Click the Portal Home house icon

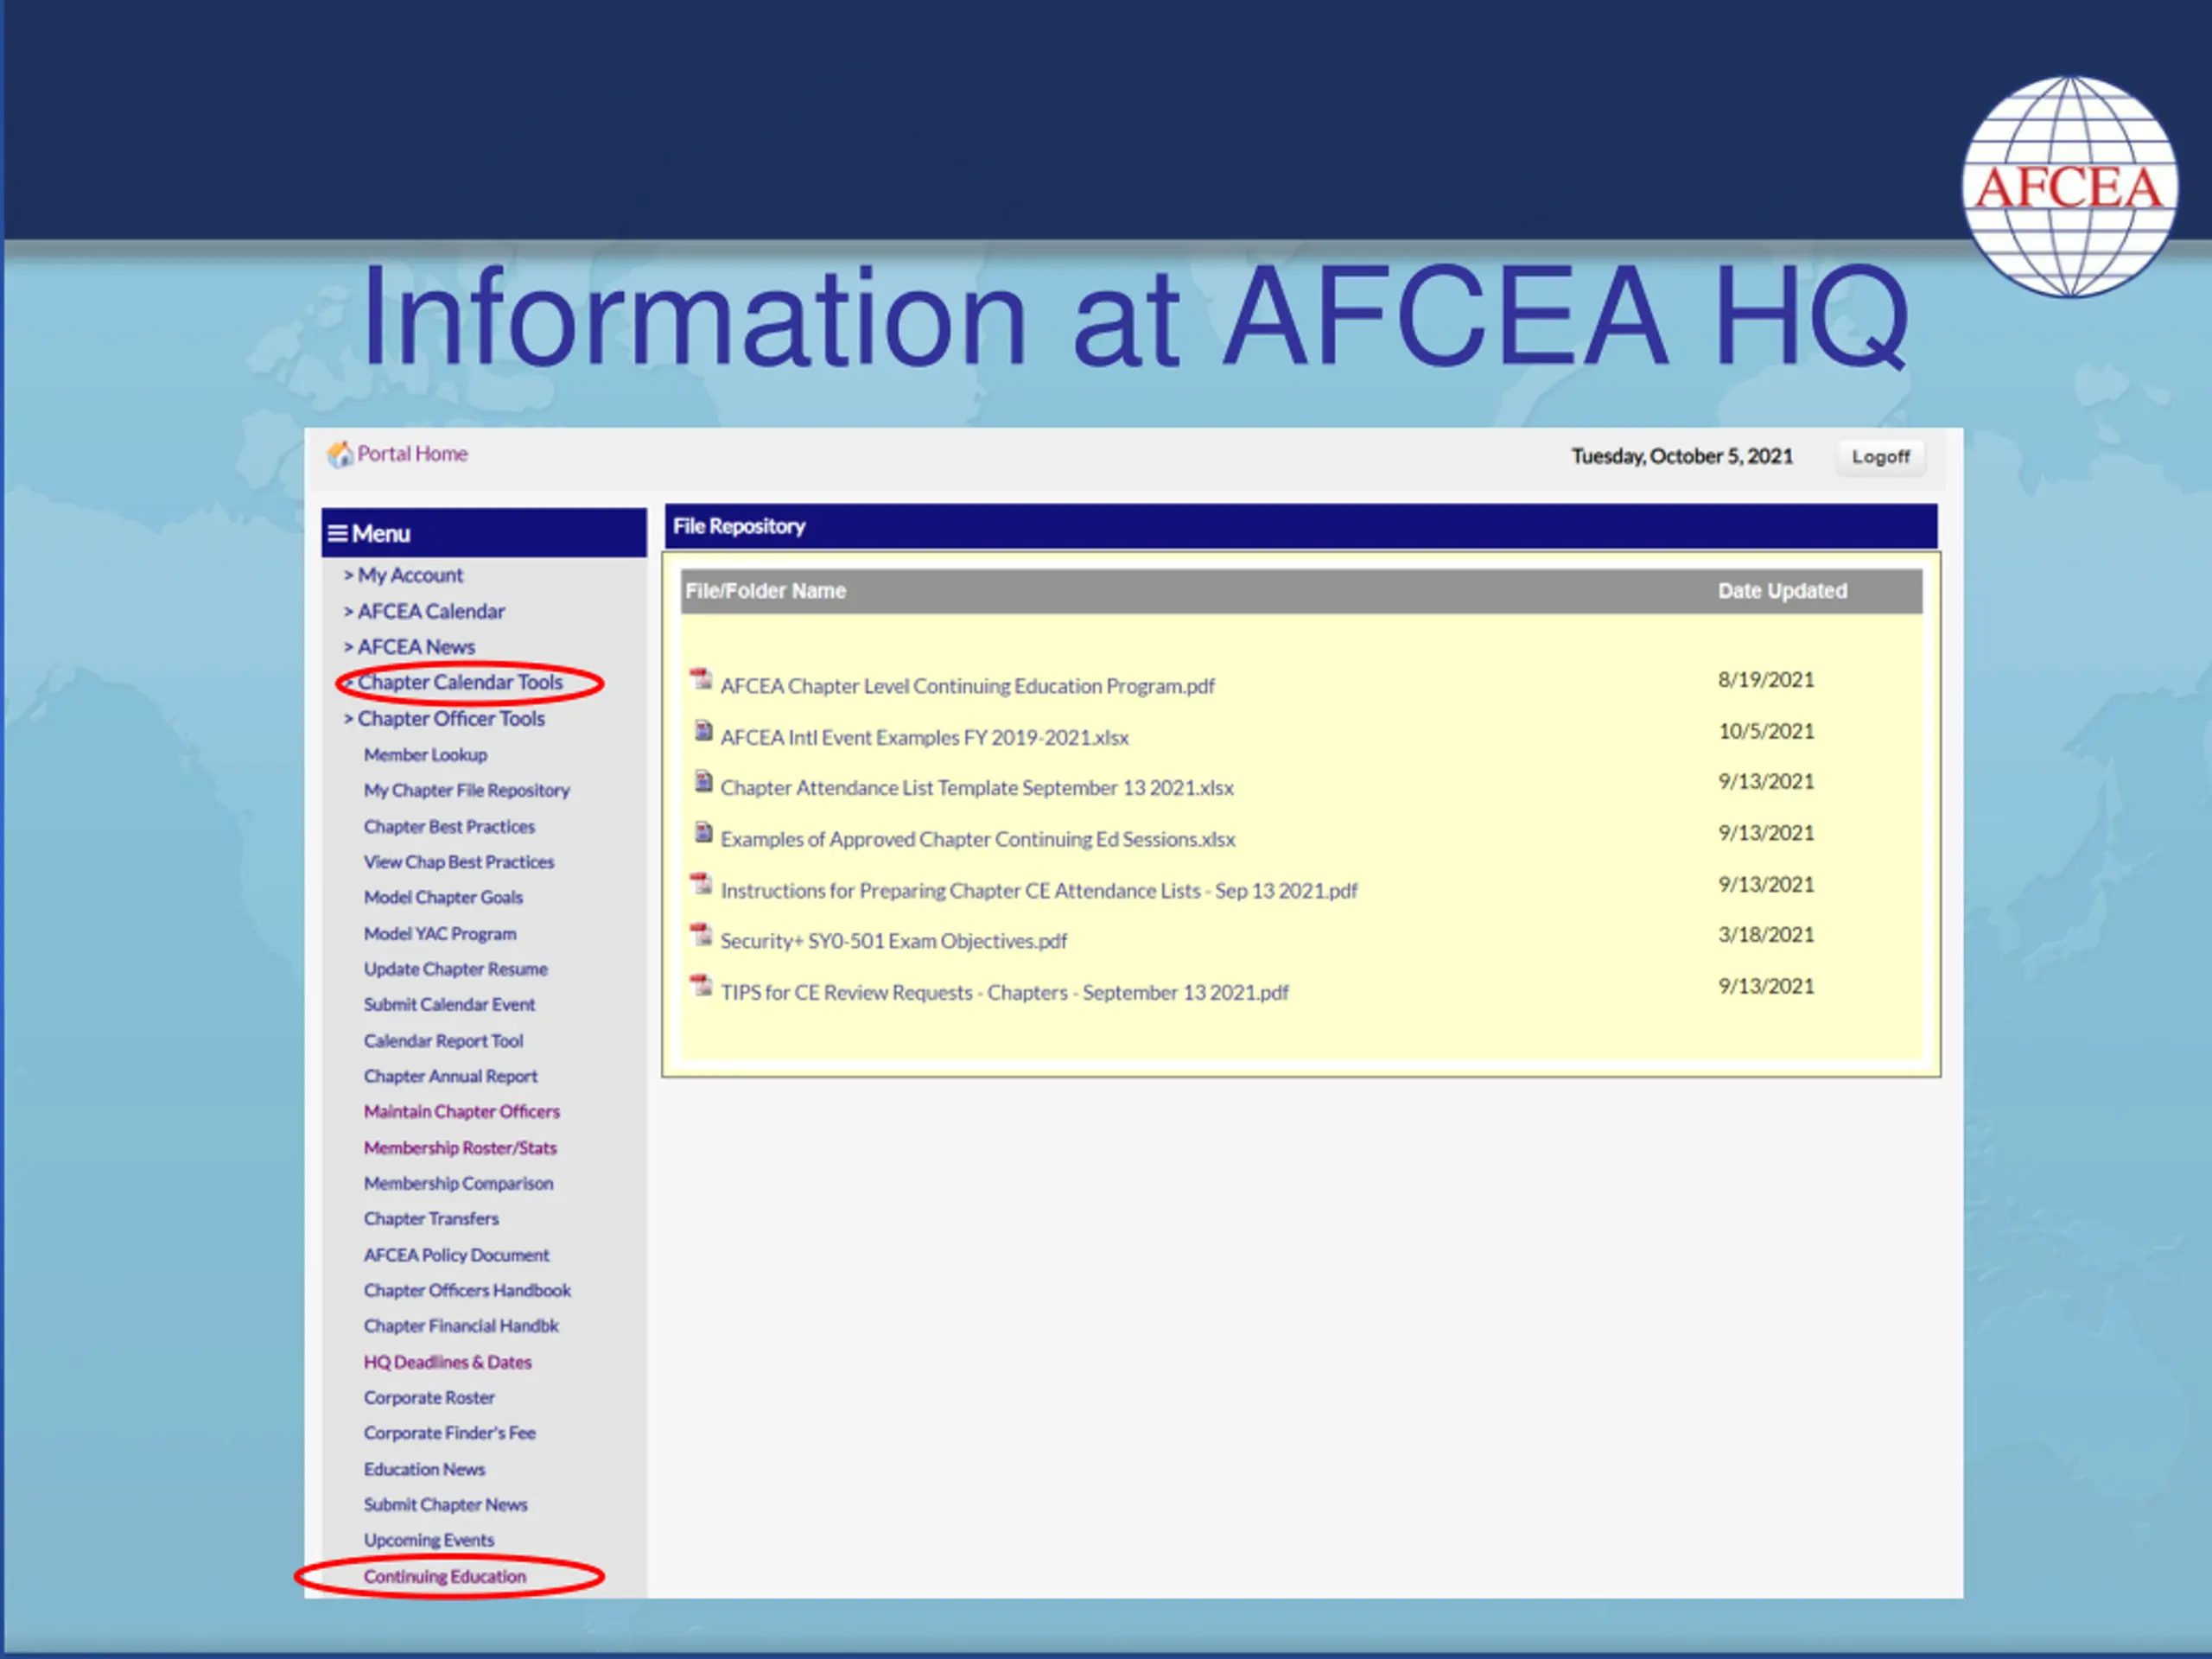[340, 455]
